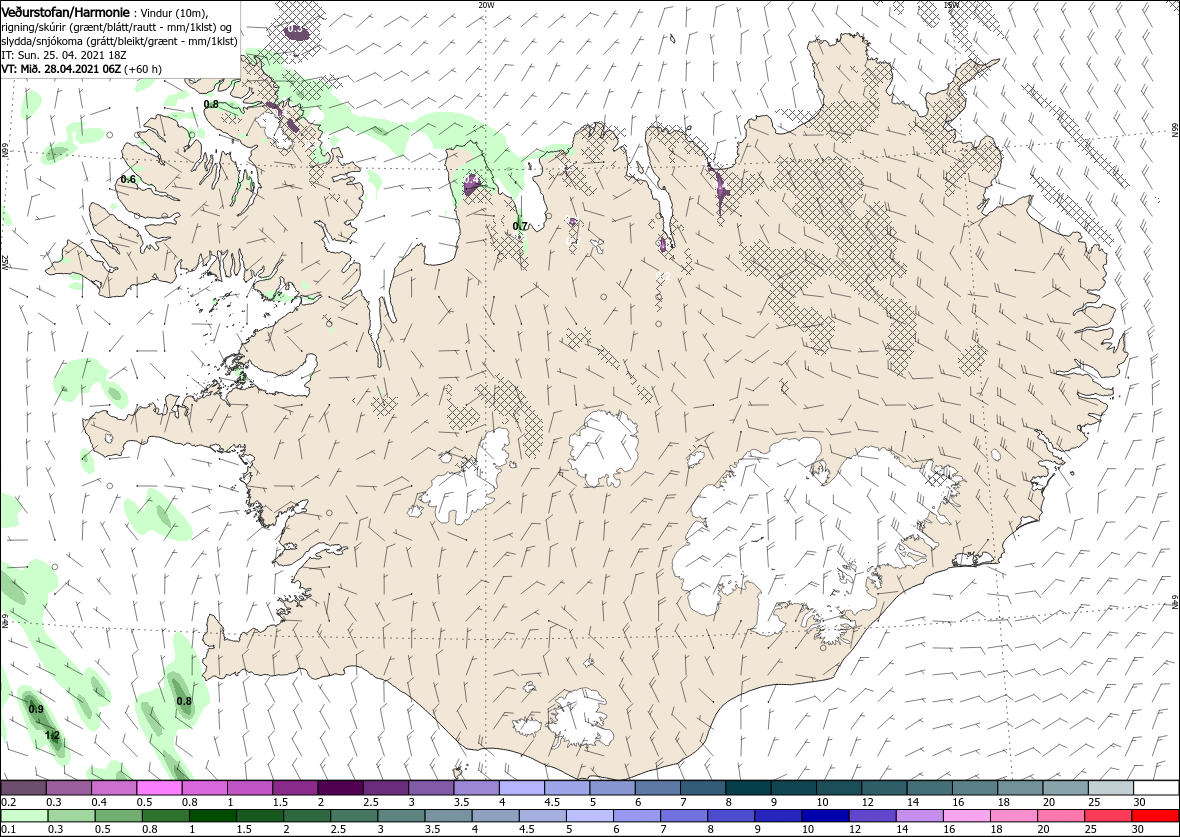Pick the deep navy blue 10–12 rain legend swatch
Image resolution: width=1180 pixels, height=837 pixels.
[x=825, y=816]
